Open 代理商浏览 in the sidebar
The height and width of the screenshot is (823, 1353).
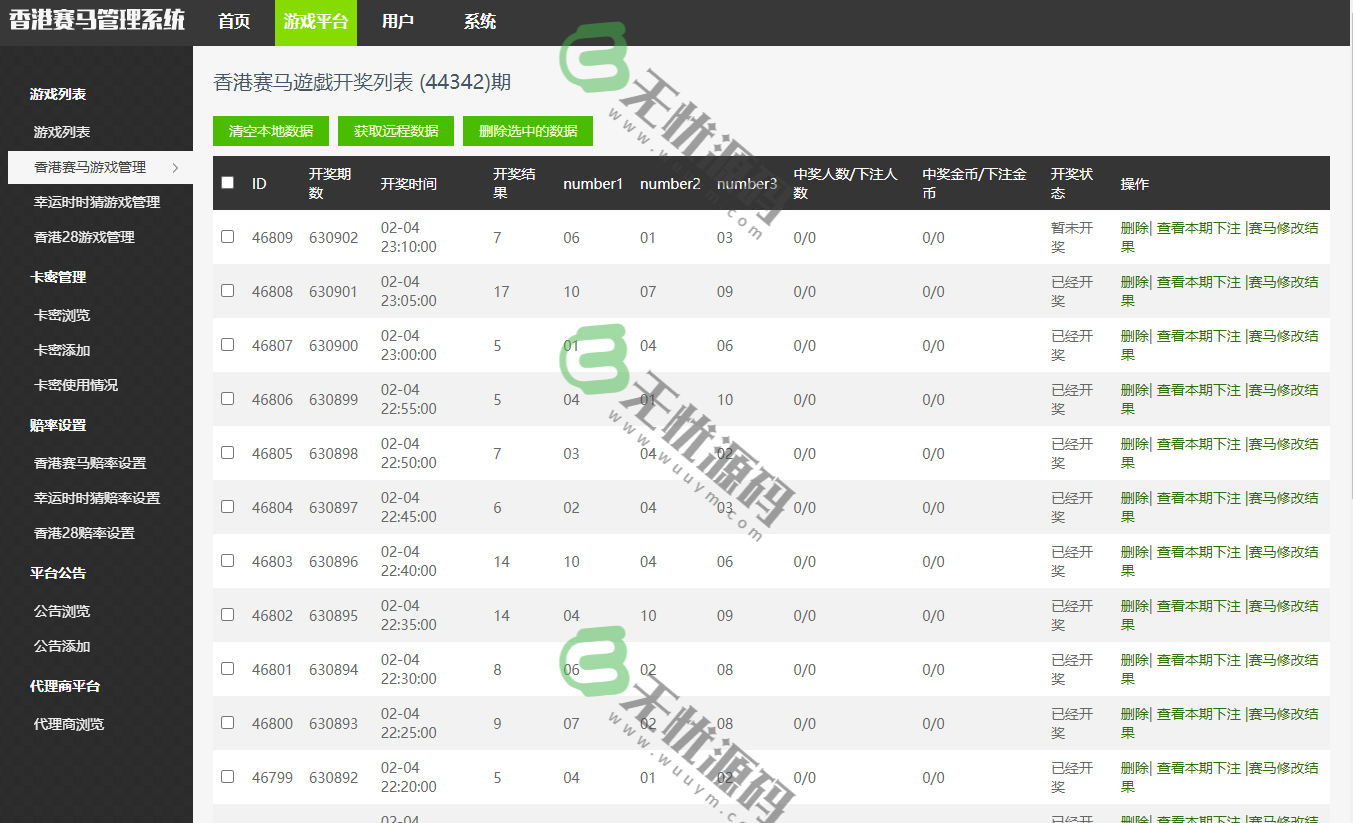pos(69,724)
